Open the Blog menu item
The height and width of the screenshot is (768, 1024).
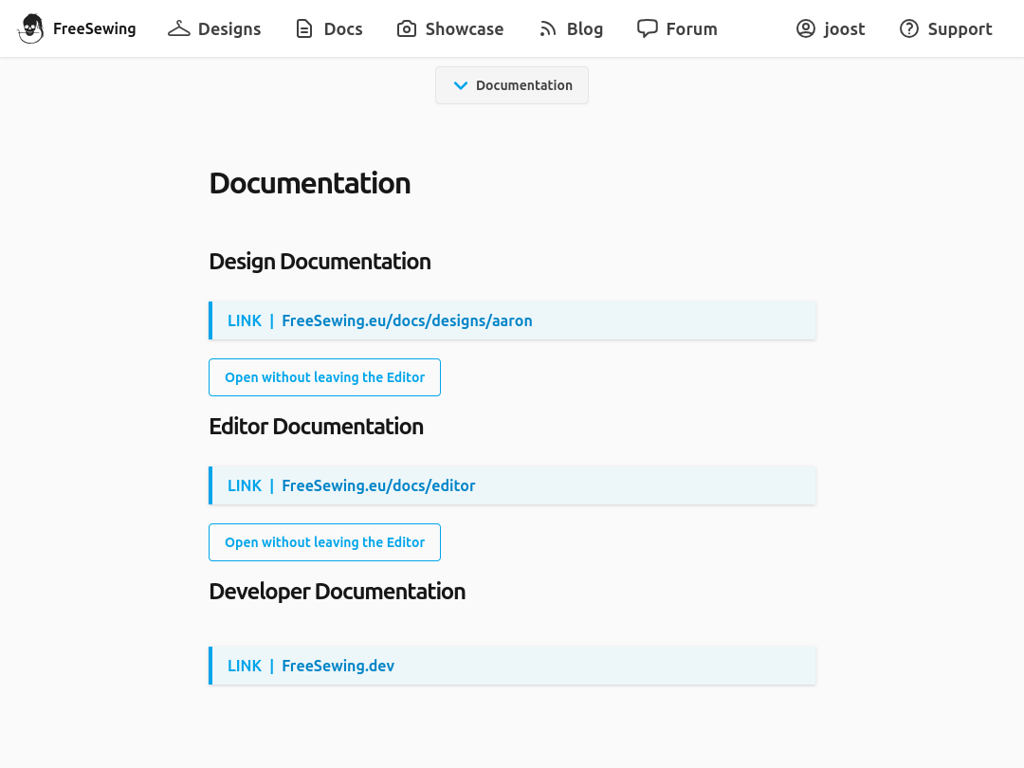[x=584, y=29]
